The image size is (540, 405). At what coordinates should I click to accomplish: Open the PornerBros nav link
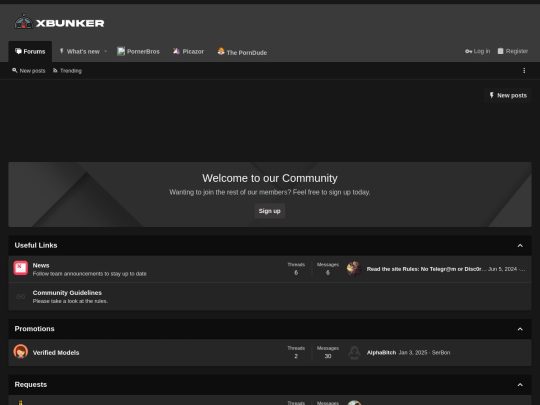[138, 51]
